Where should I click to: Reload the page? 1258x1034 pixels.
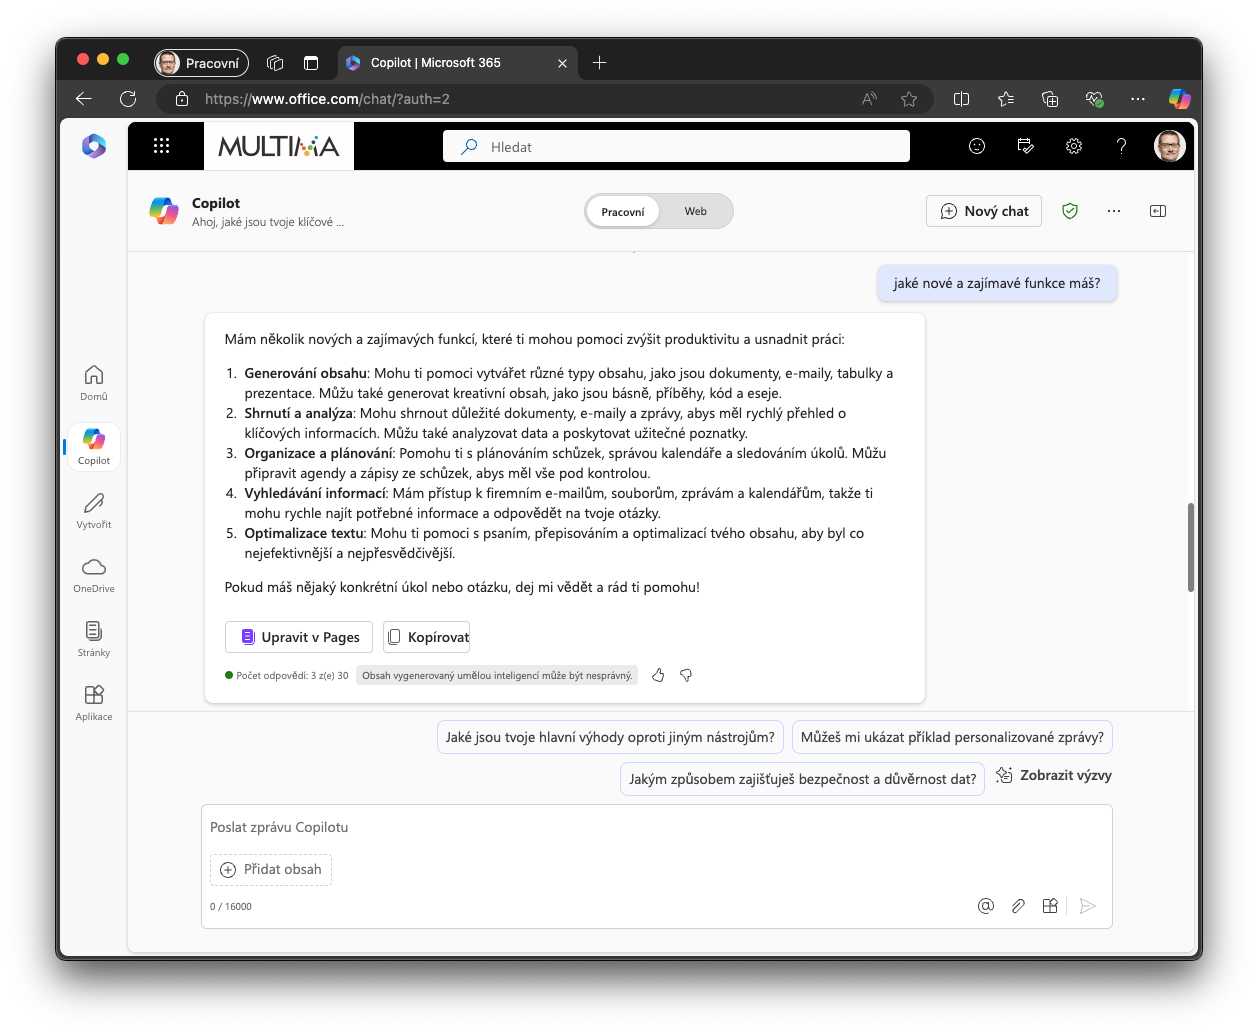point(128,99)
